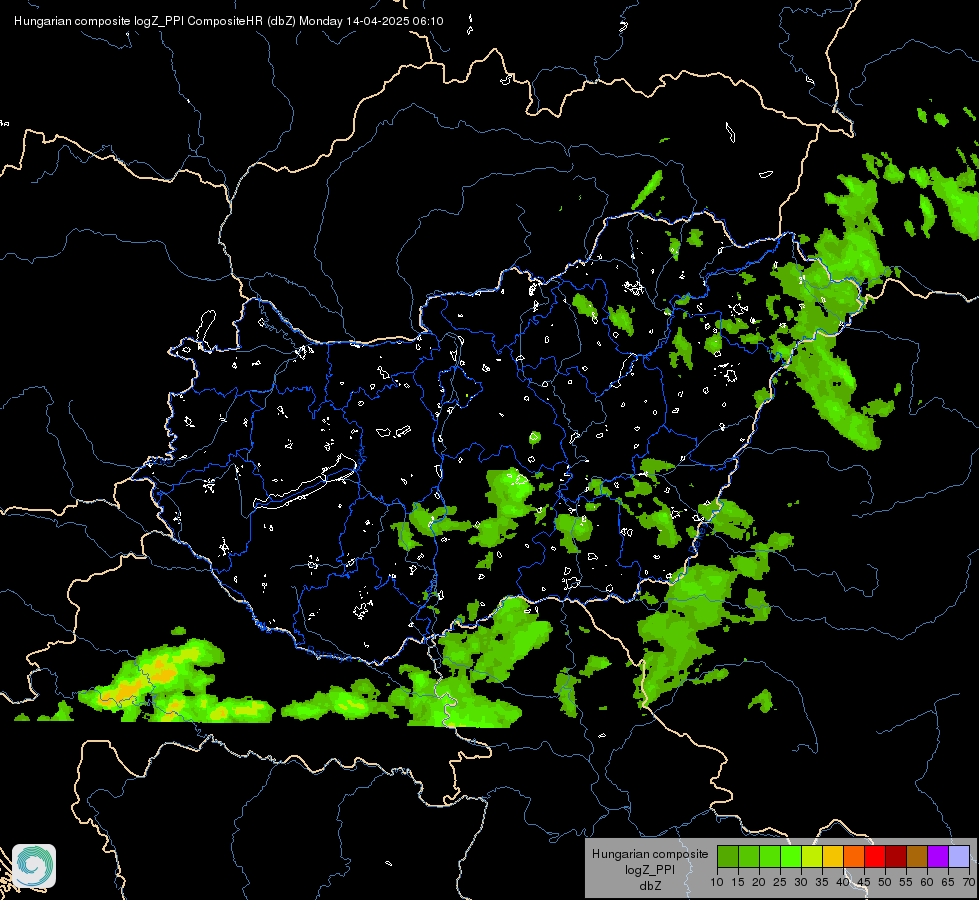Click the legend label 'Hungarian composite'
The width and height of the screenshot is (979, 900).
click(x=650, y=854)
